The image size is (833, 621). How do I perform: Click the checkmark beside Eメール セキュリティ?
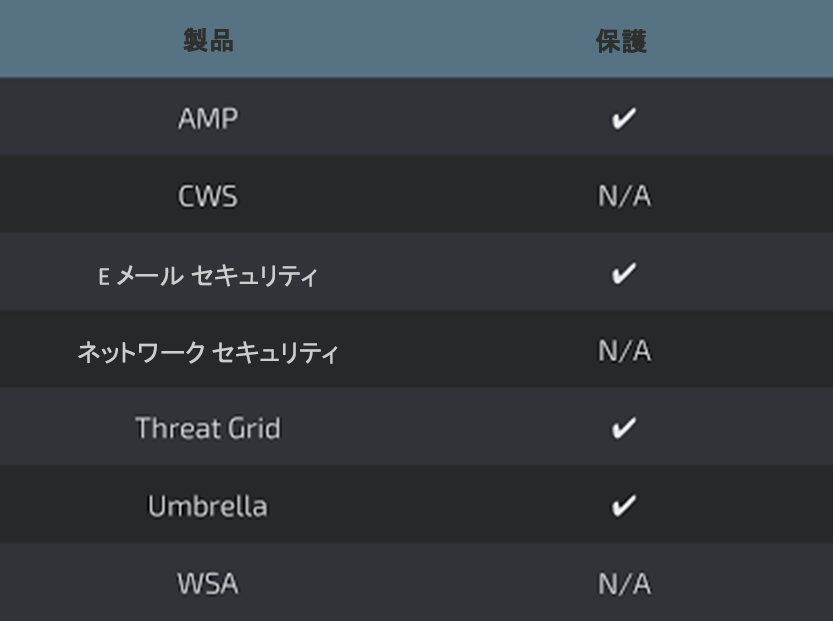(623, 273)
